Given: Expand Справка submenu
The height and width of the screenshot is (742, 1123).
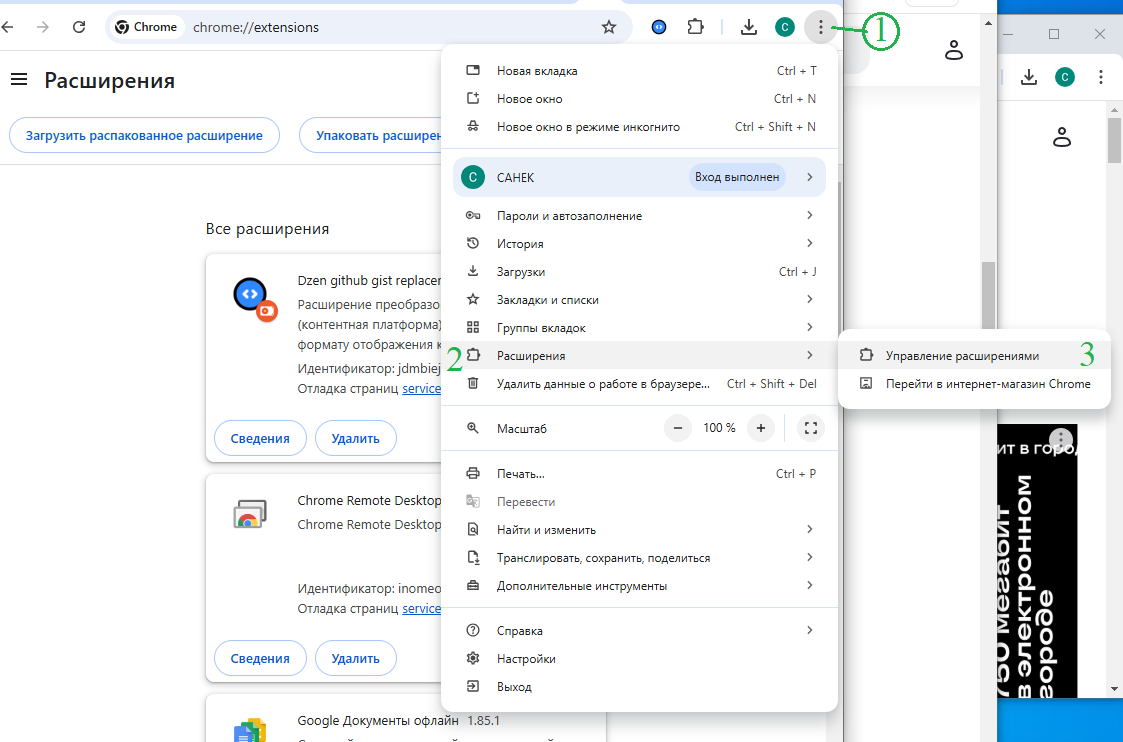Looking at the screenshot, I should click(640, 630).
